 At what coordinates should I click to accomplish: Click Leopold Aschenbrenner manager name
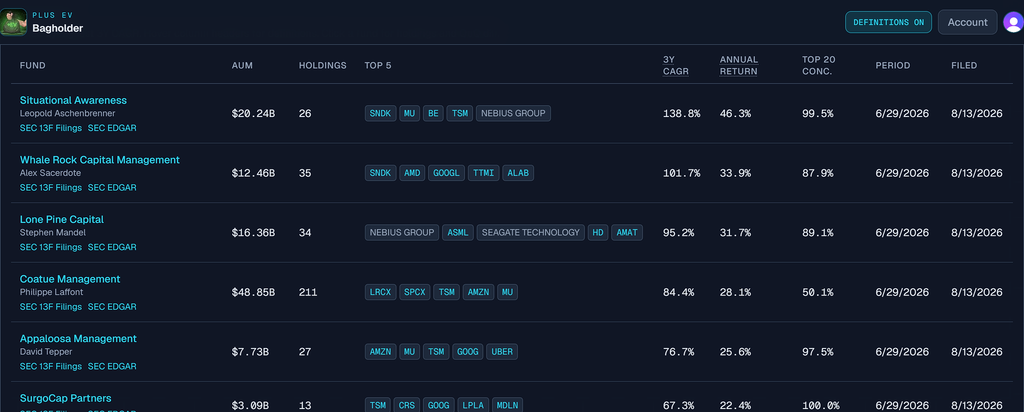tap(67, 114)
